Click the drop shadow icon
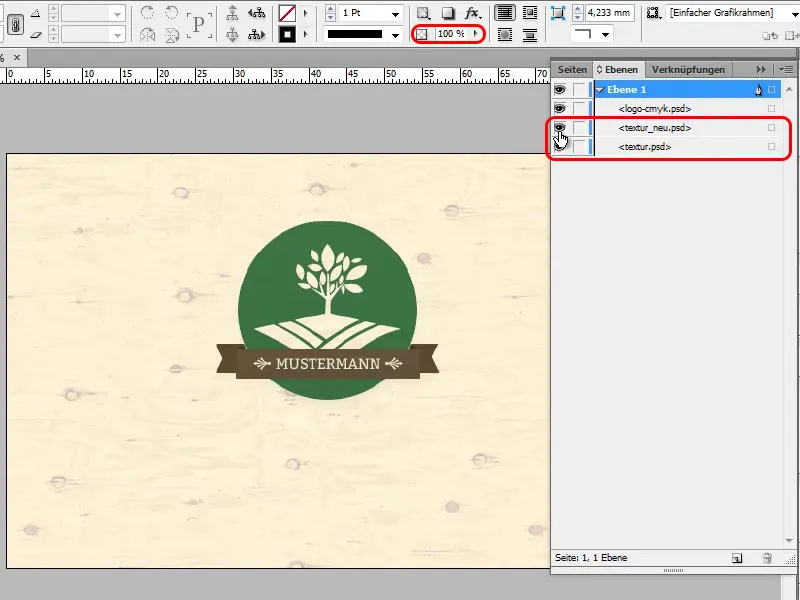The width and height of the screenshot is (800, 600). [x=448, y=13]
